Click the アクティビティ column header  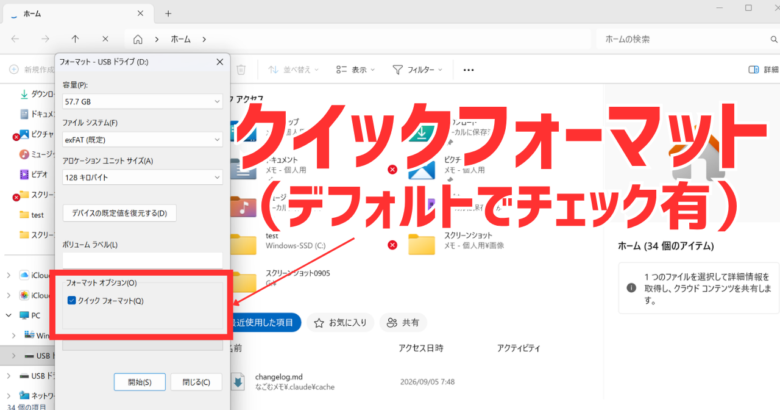[x=518, y=348]
